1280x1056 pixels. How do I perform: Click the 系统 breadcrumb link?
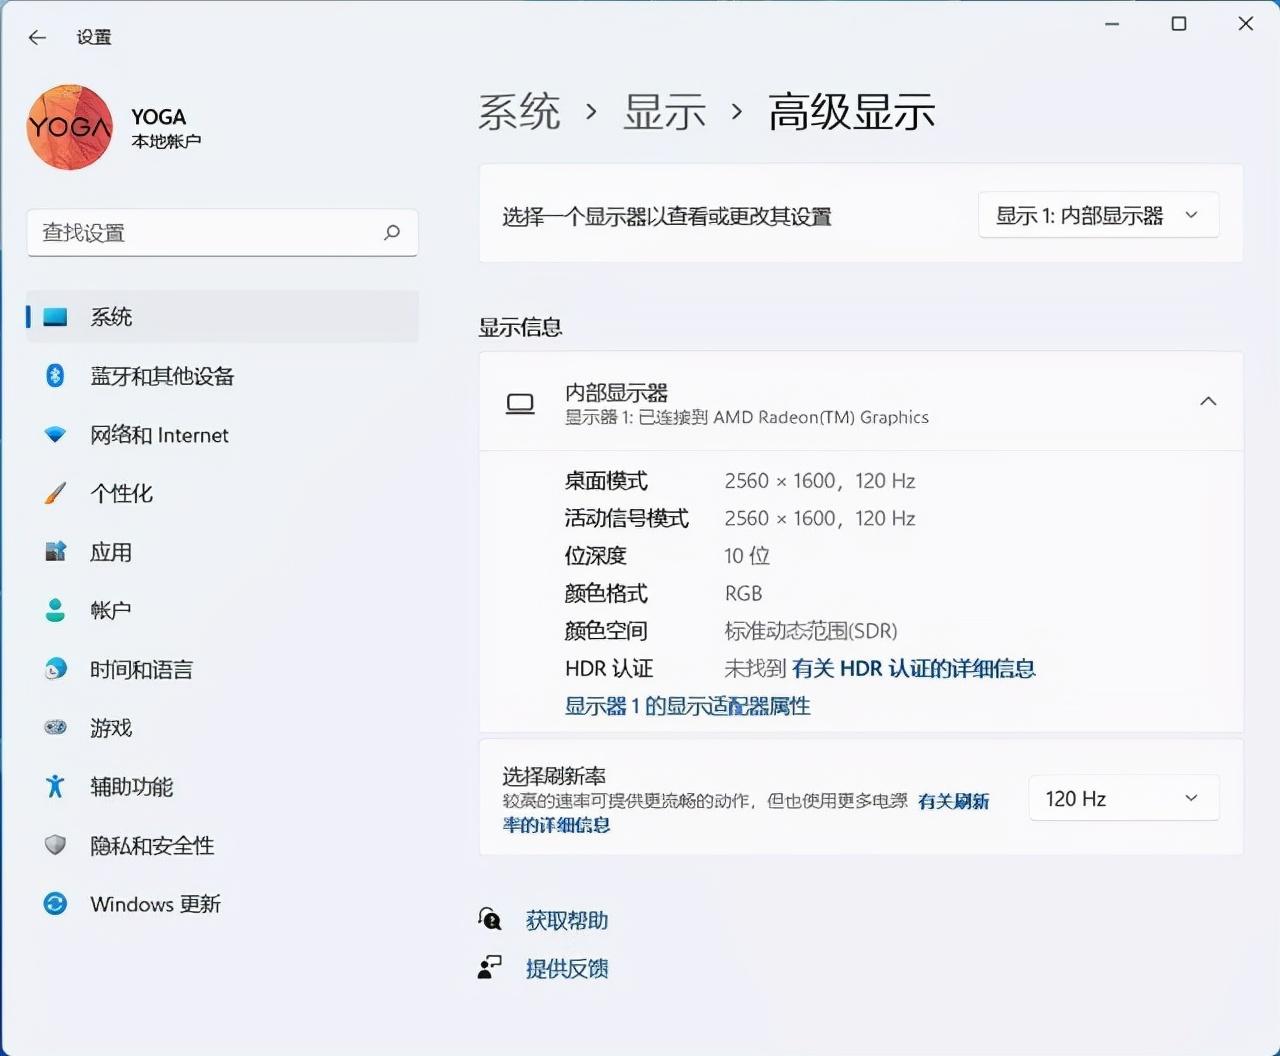click(519, 111)
